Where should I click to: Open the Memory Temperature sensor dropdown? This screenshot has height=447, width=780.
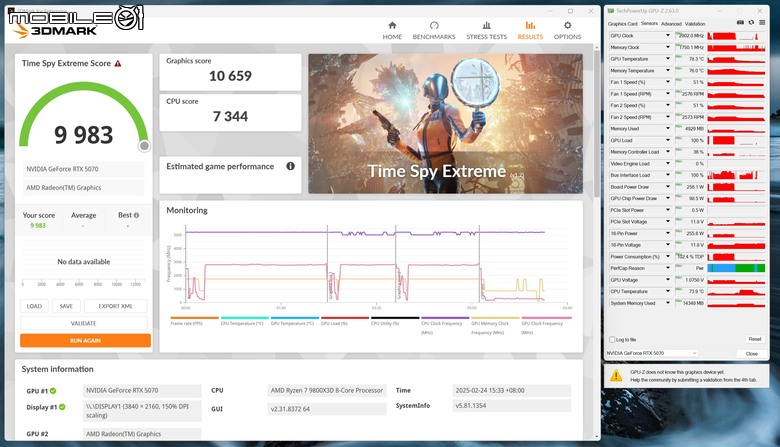(x=668, y=71)
